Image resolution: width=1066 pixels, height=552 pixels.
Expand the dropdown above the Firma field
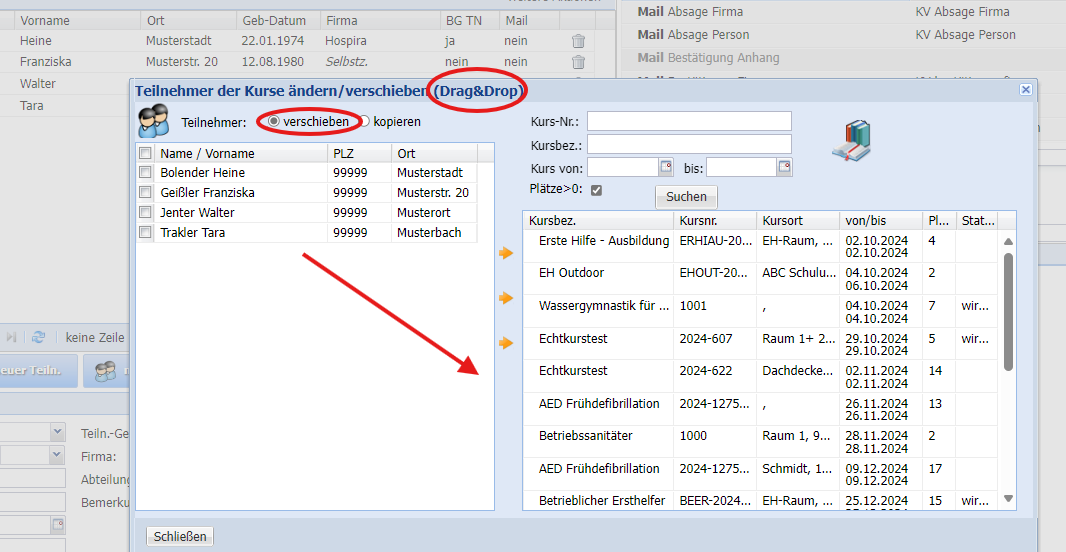(x=56, y=432)
